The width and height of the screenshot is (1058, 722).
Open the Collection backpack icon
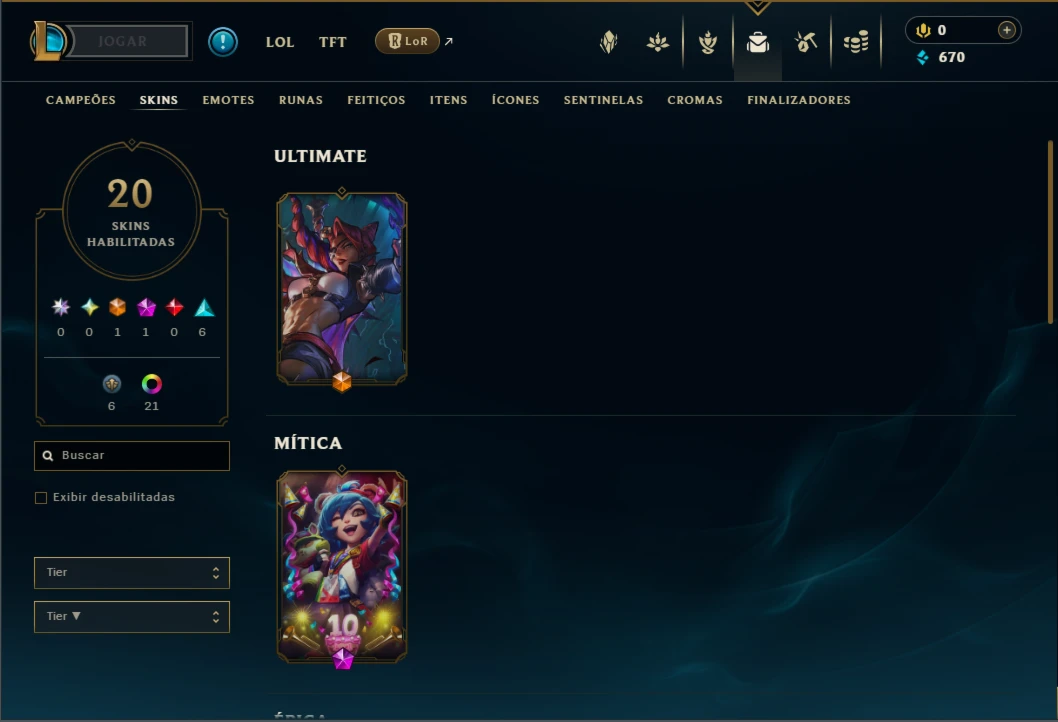[x=758, y=43]
